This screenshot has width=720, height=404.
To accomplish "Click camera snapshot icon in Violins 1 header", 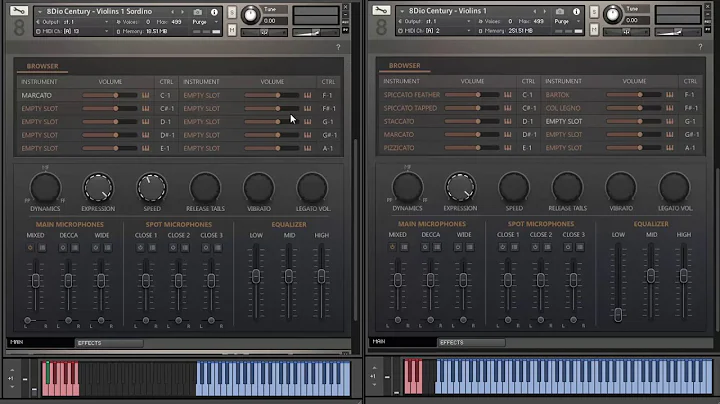I will pyautogui.click(x=560, y=11).
